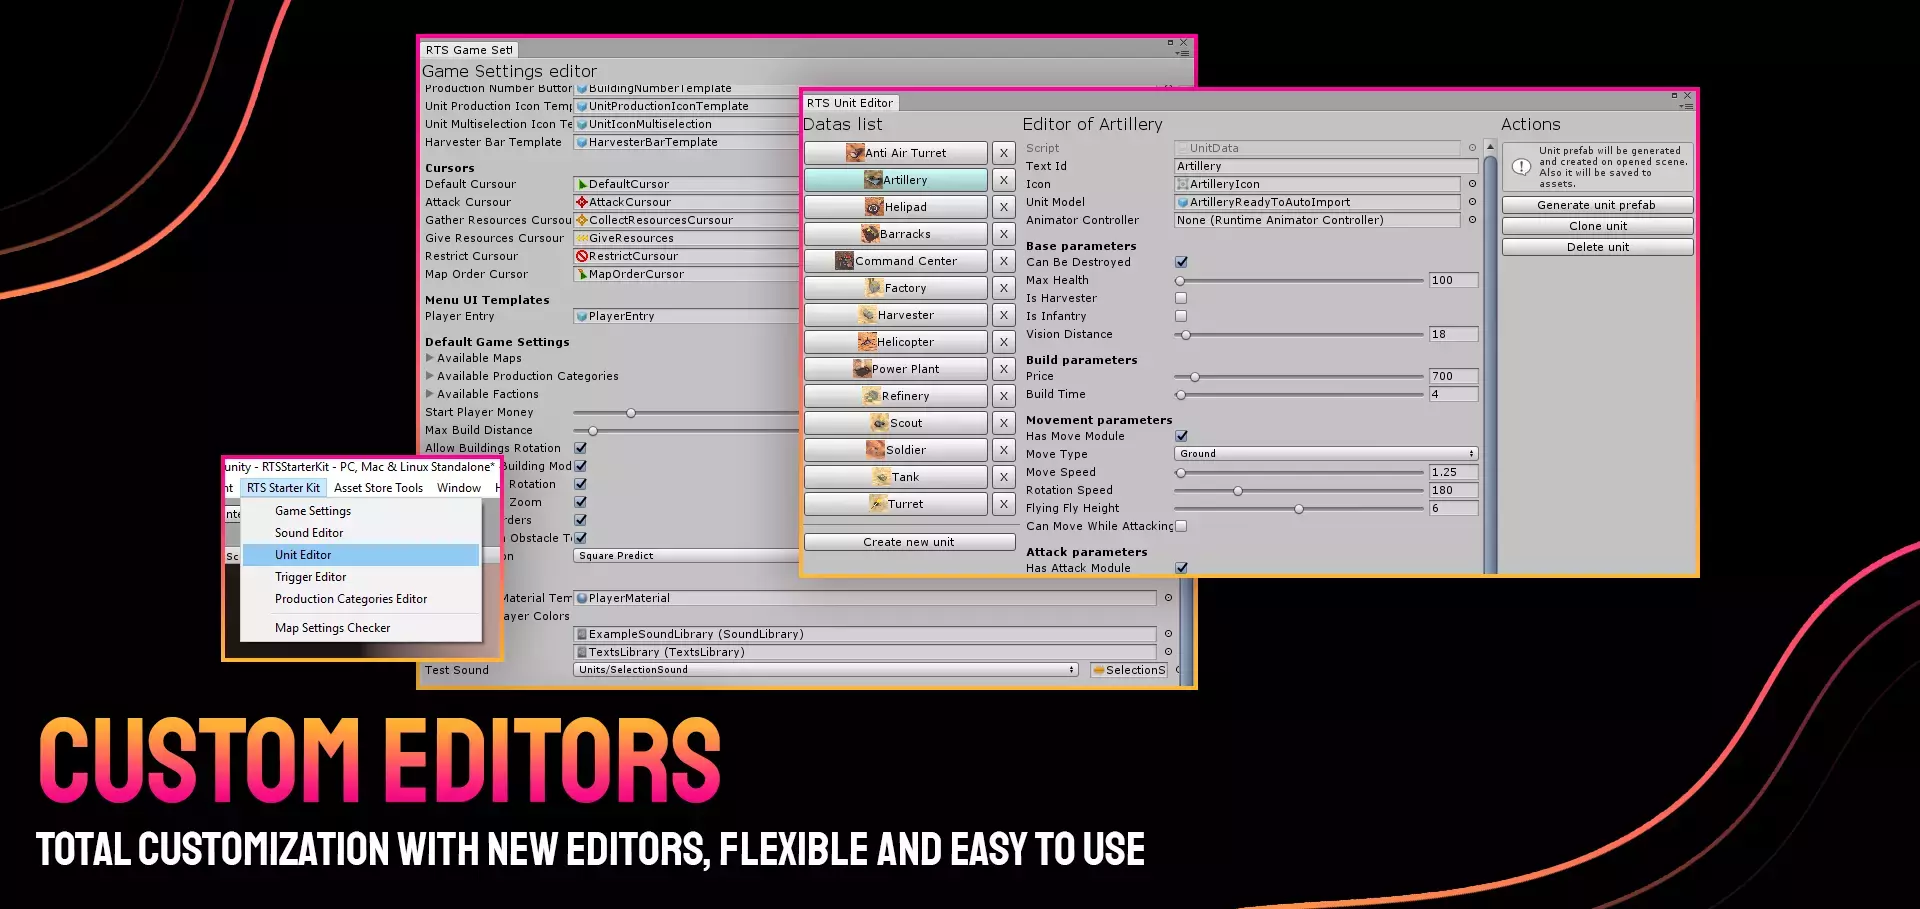The image size is (1920, 909).
Task: Open Game Settings window options menu icon
Action: click(1183, 53)
